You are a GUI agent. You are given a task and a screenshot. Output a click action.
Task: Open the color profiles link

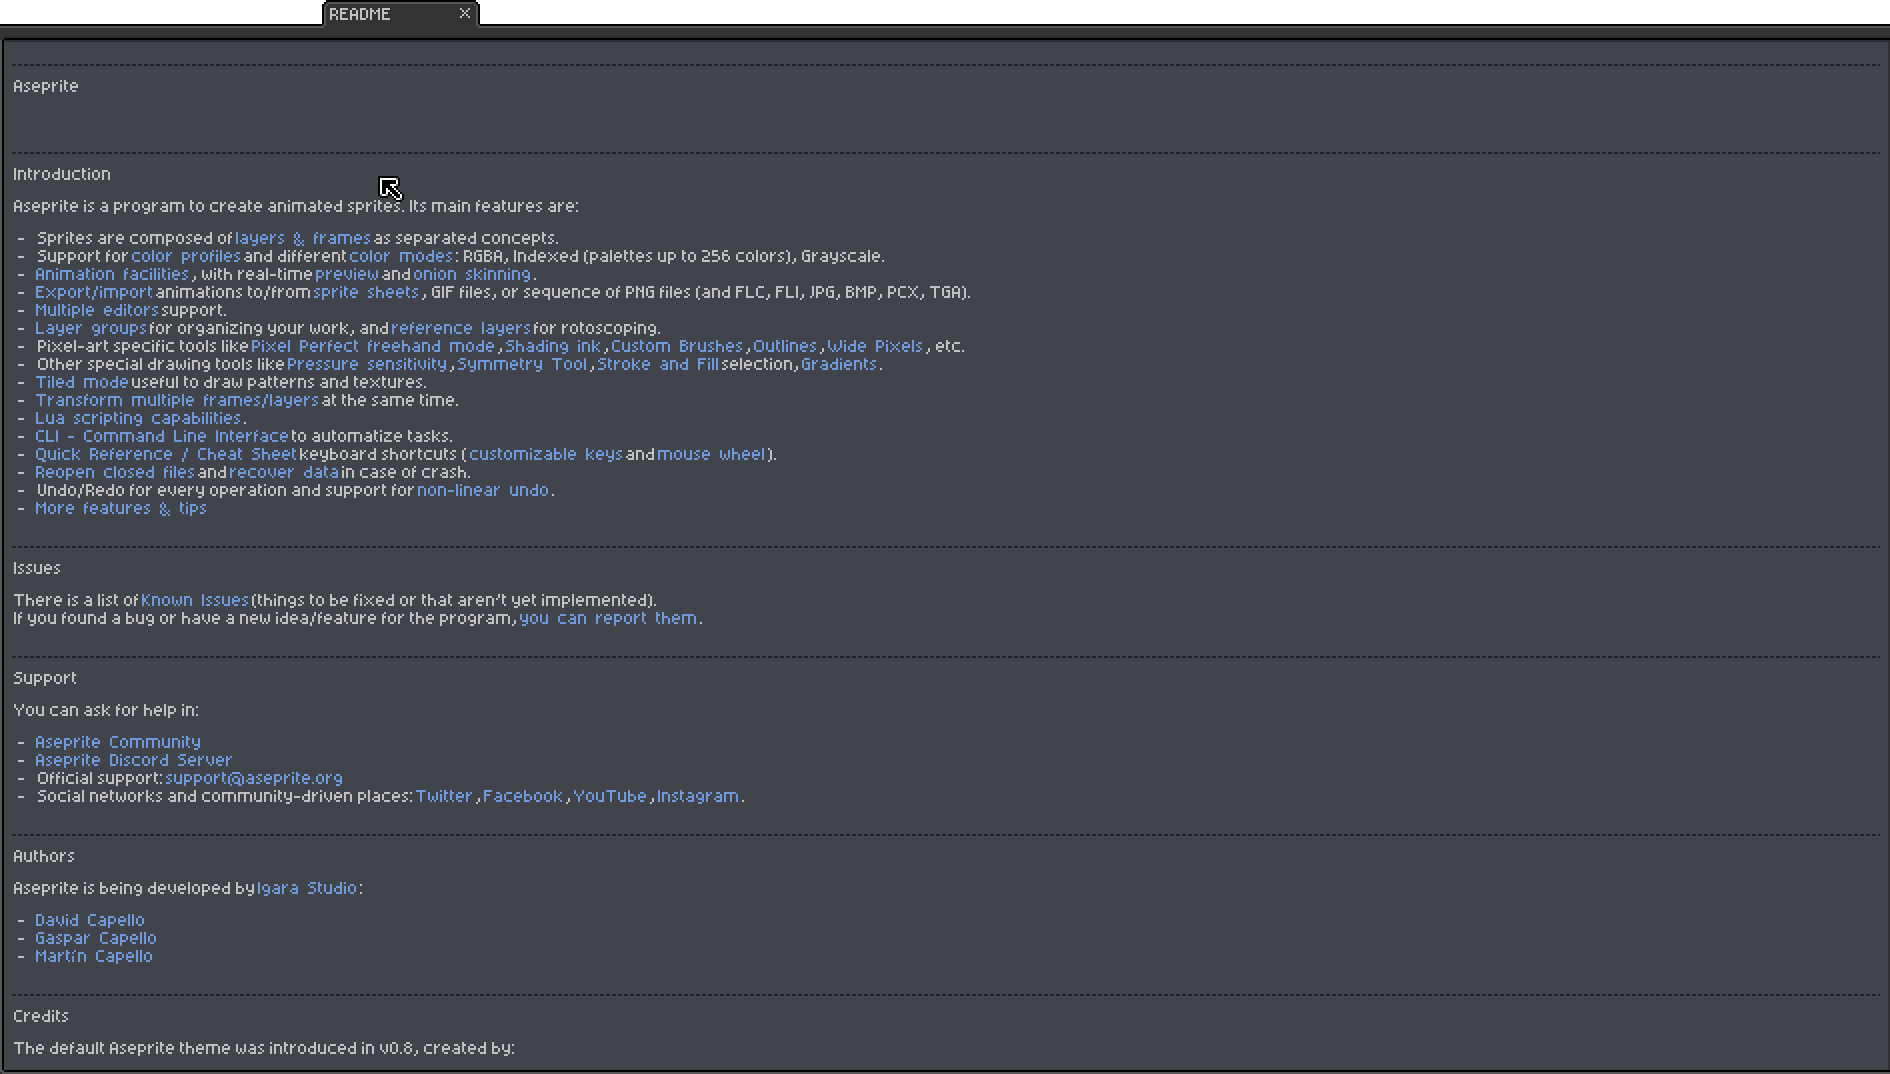pos(186,256)
